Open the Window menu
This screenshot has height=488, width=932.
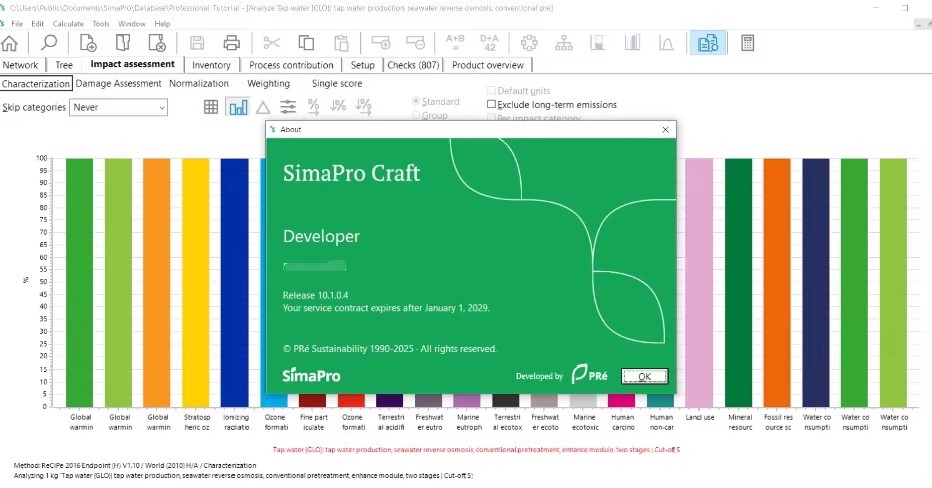pyautogui.click(x=131, y=24)
